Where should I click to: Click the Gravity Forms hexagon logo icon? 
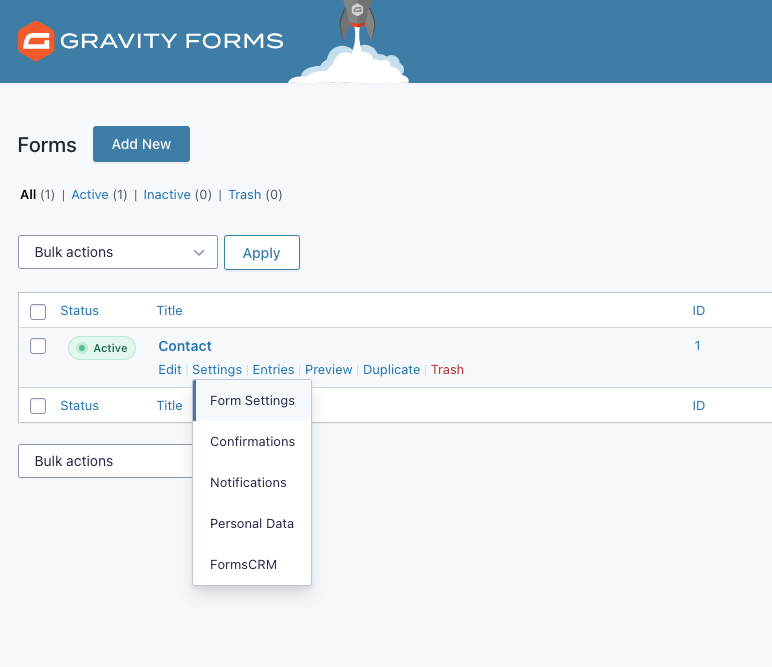coord(36,41)
